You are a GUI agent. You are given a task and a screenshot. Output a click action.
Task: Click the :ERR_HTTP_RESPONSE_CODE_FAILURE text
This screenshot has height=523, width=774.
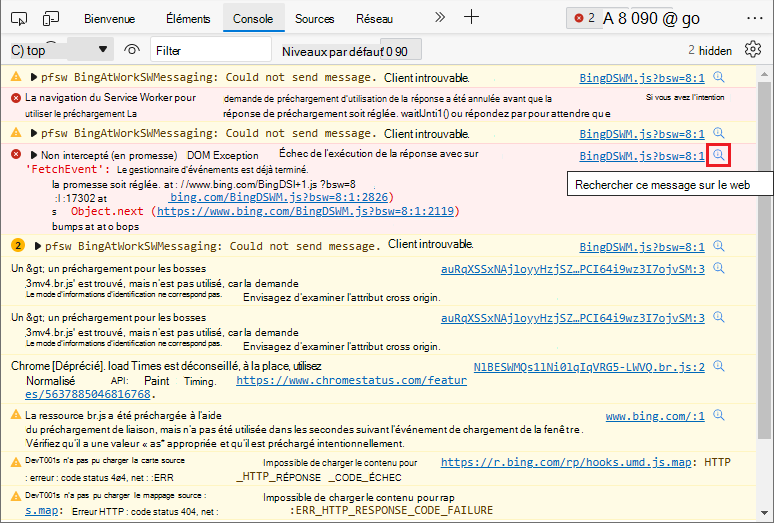tap(391, 510)
